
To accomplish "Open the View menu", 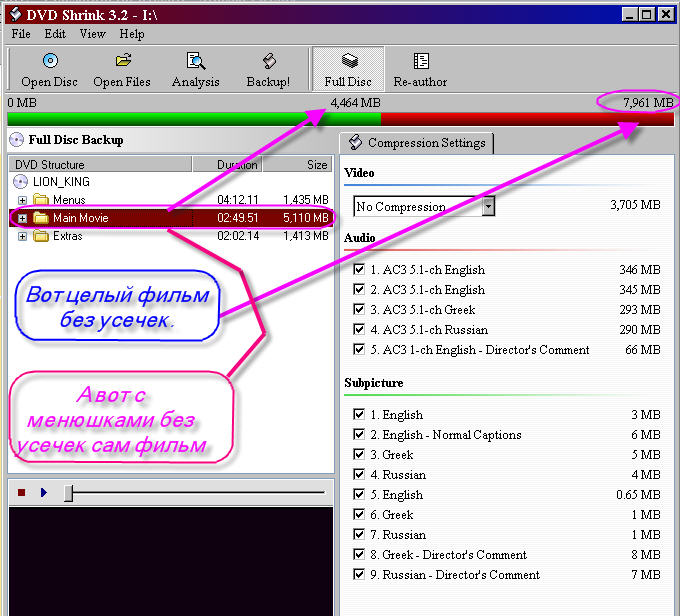I will (x=92, y=34).
